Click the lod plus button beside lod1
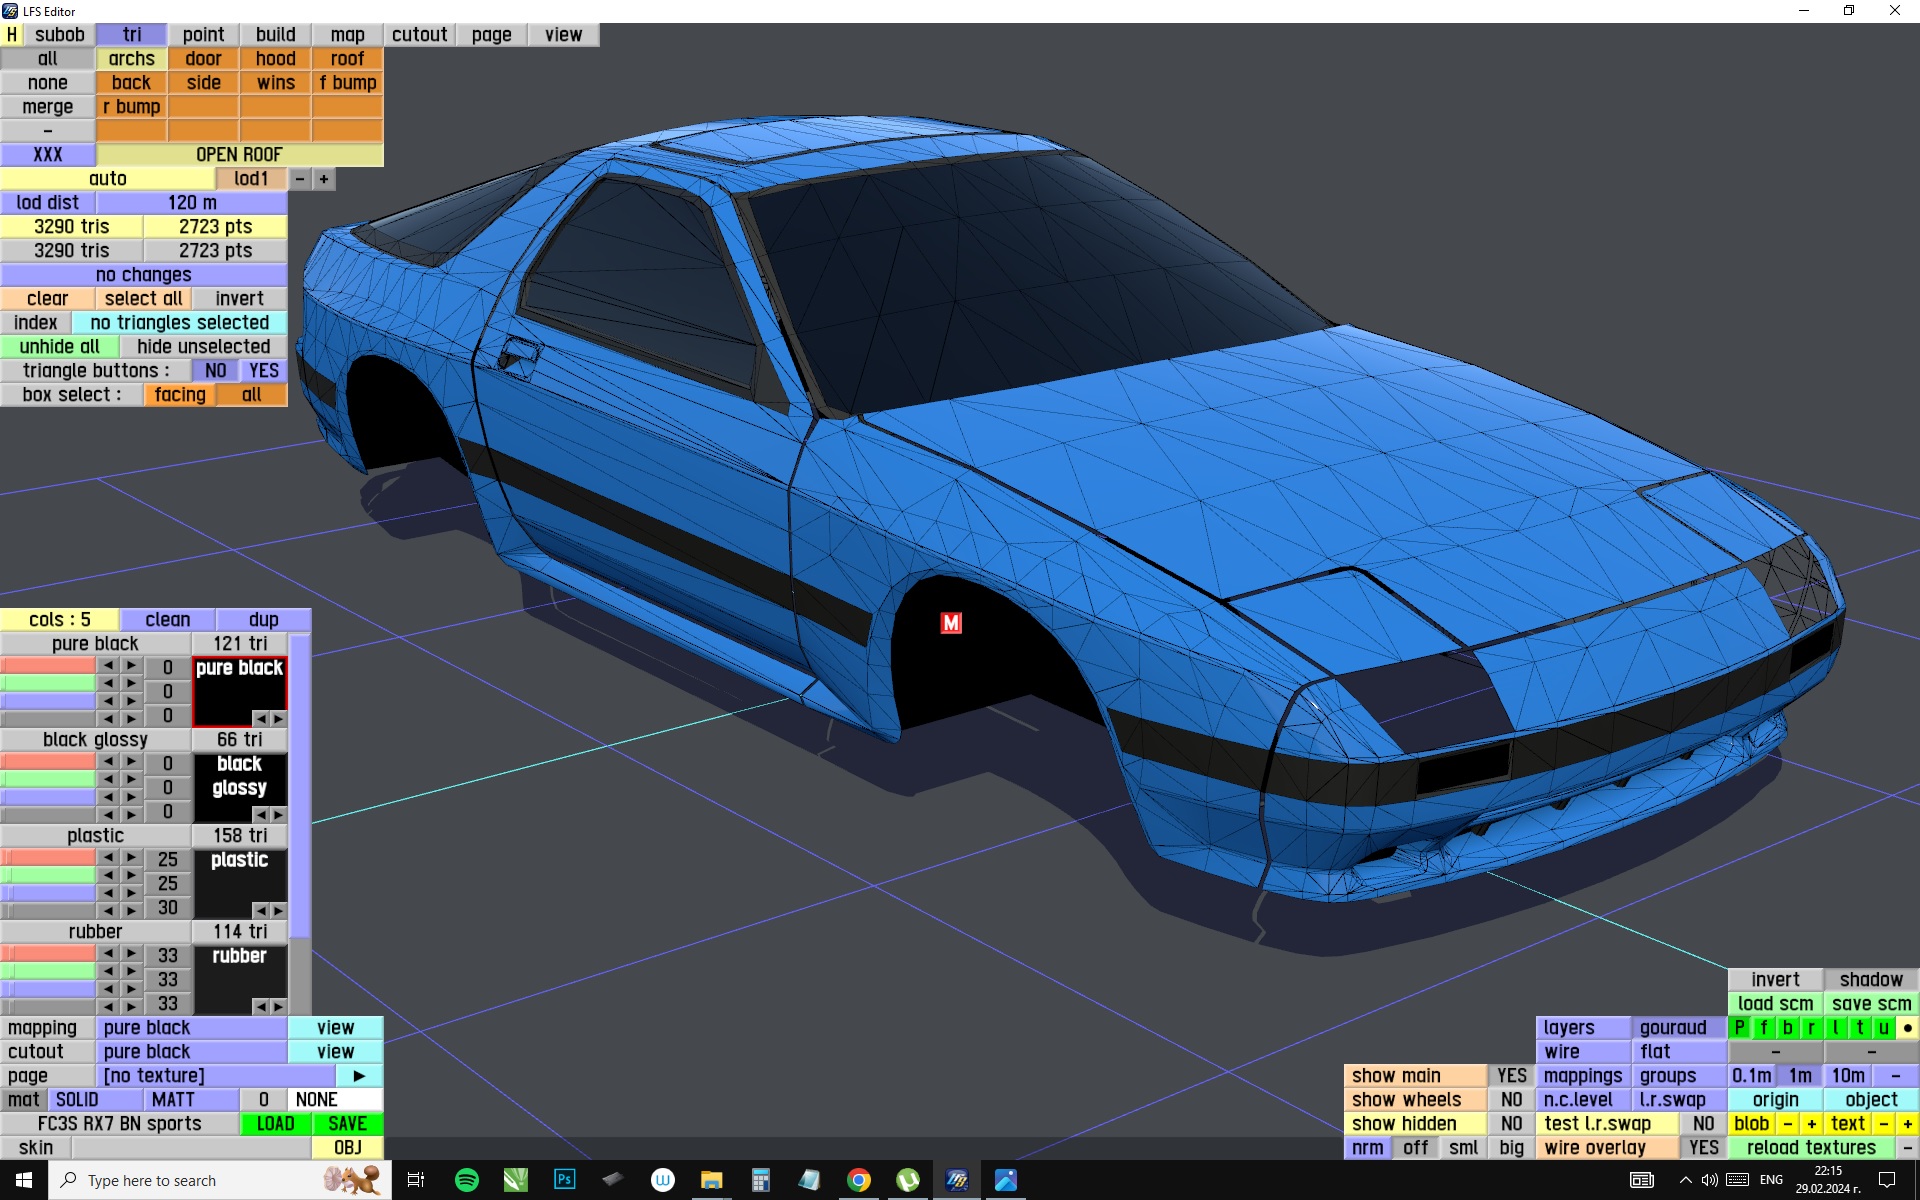The height and width of the screenshot is (1200, 1920). [x=324, y=179]
